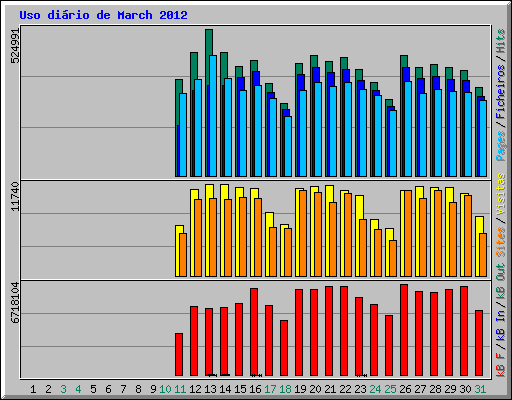Click day 13 on the x-axis

pyautogui.click(x=210, y=389)
